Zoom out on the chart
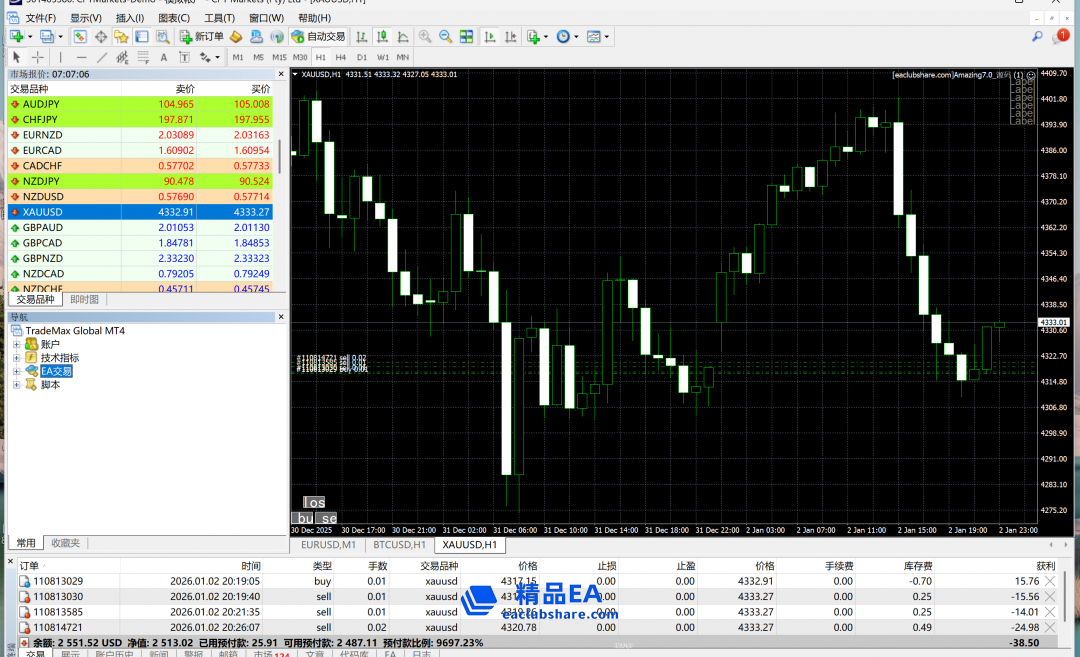This screenshot has height=657, width=1080. [x=445, y=37]
